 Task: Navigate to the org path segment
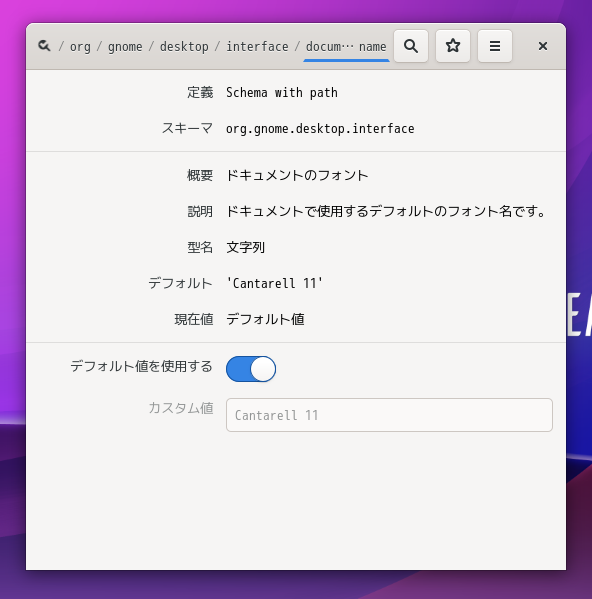pos(80,47)
